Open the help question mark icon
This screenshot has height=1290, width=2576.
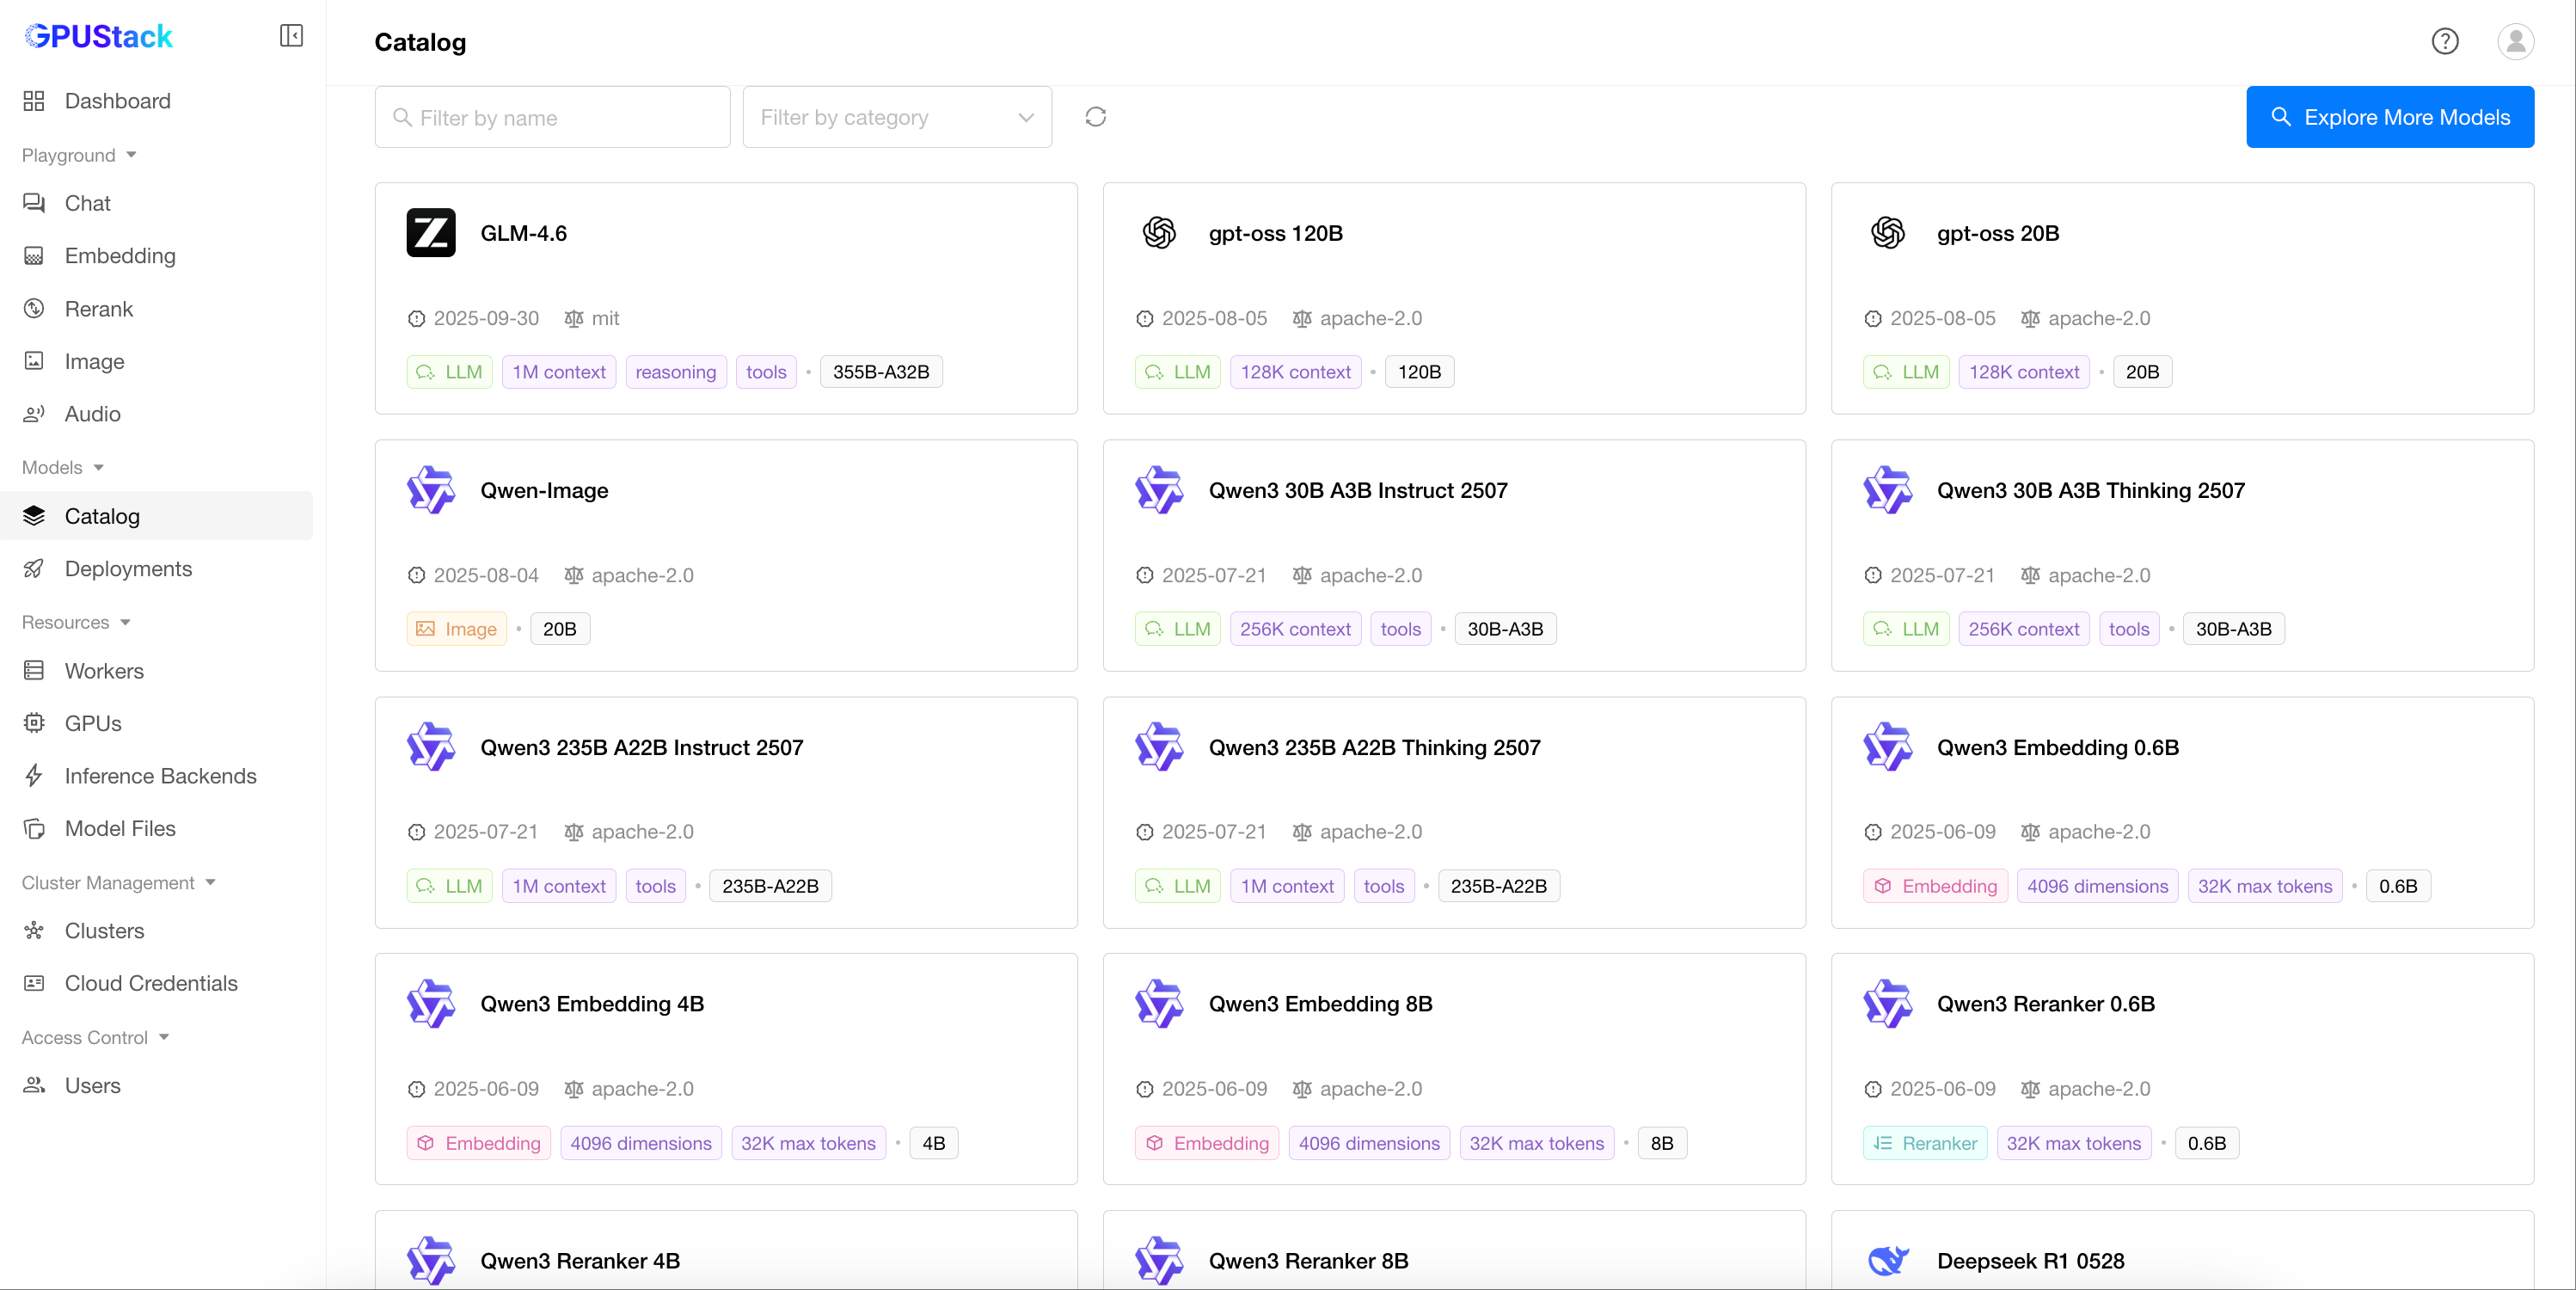pyautogui.click(x=2444, y=41)
